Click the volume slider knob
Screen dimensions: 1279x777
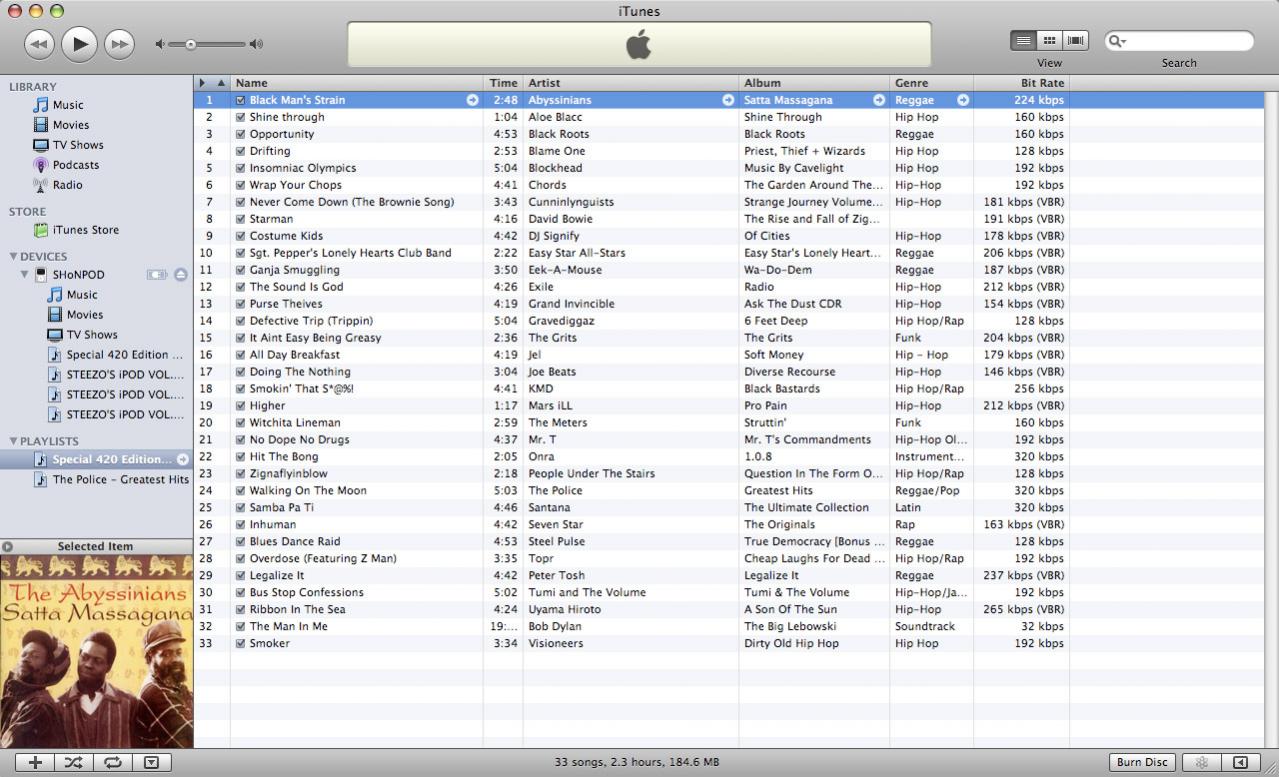pyautogui.click(x=190, y=44)
